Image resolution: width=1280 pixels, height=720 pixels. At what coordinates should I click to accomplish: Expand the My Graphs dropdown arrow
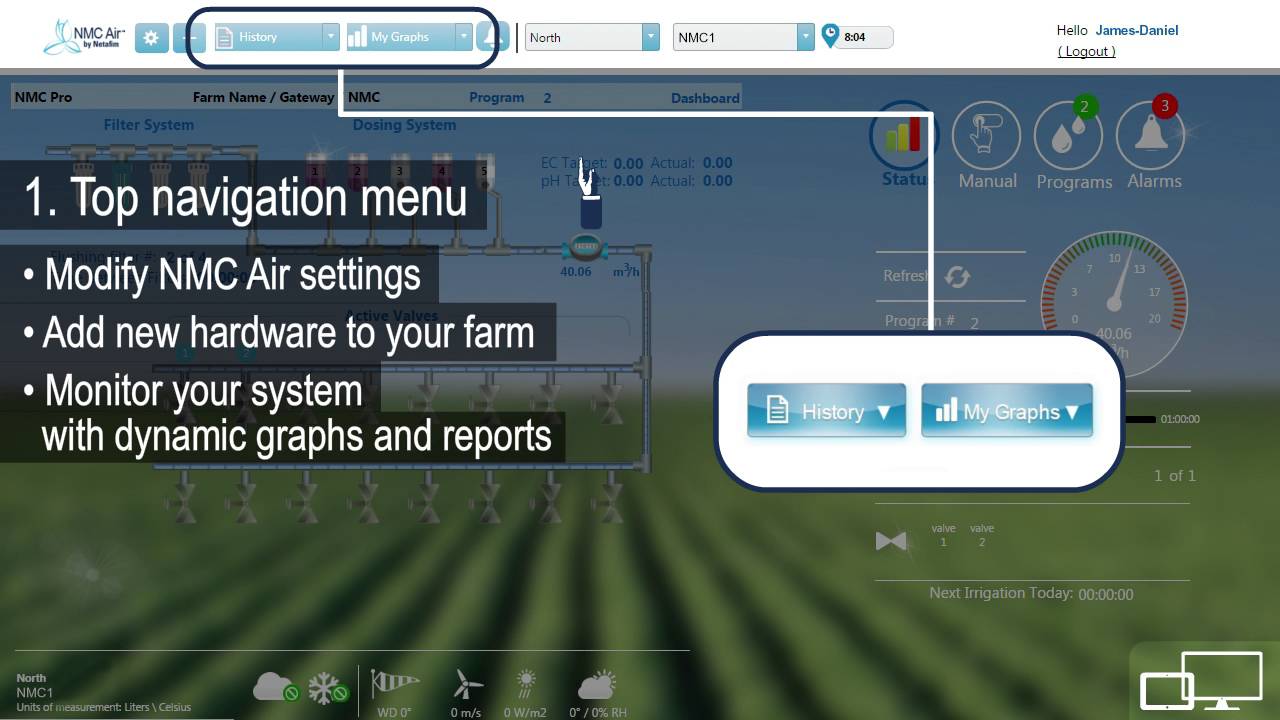463,37
